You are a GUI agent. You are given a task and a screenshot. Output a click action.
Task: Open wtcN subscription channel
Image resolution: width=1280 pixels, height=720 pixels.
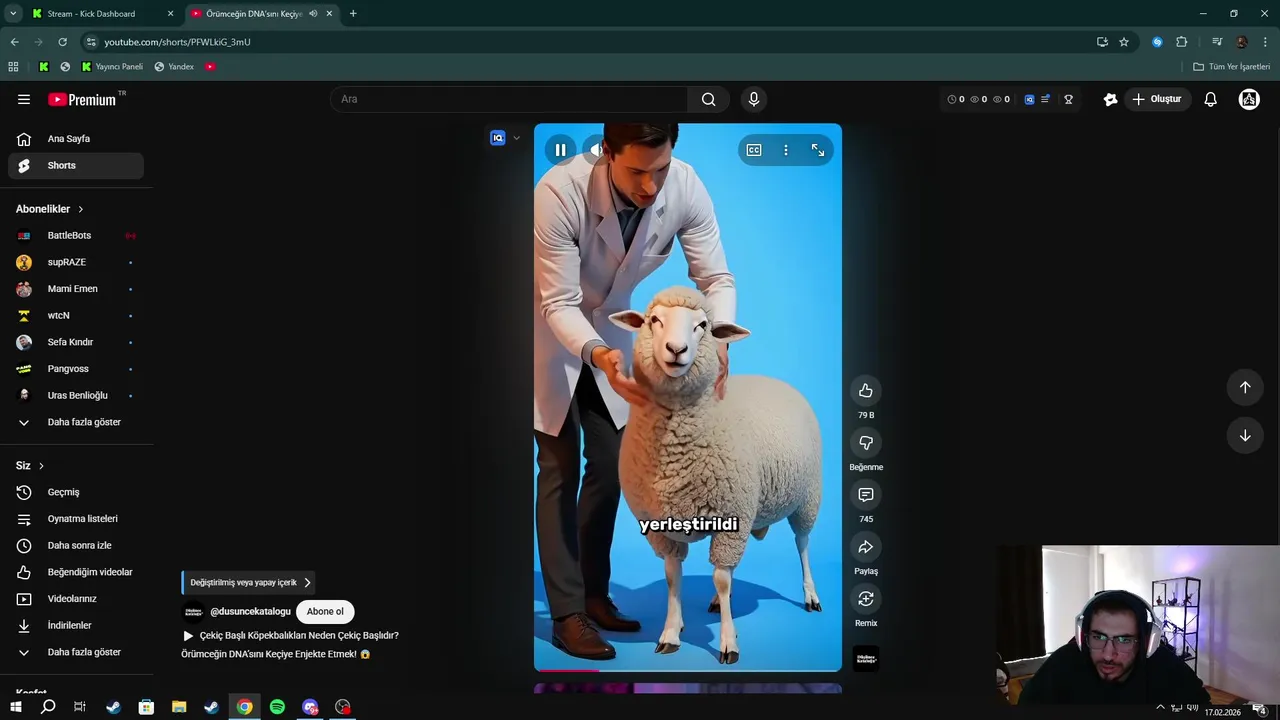coord(76,316)
